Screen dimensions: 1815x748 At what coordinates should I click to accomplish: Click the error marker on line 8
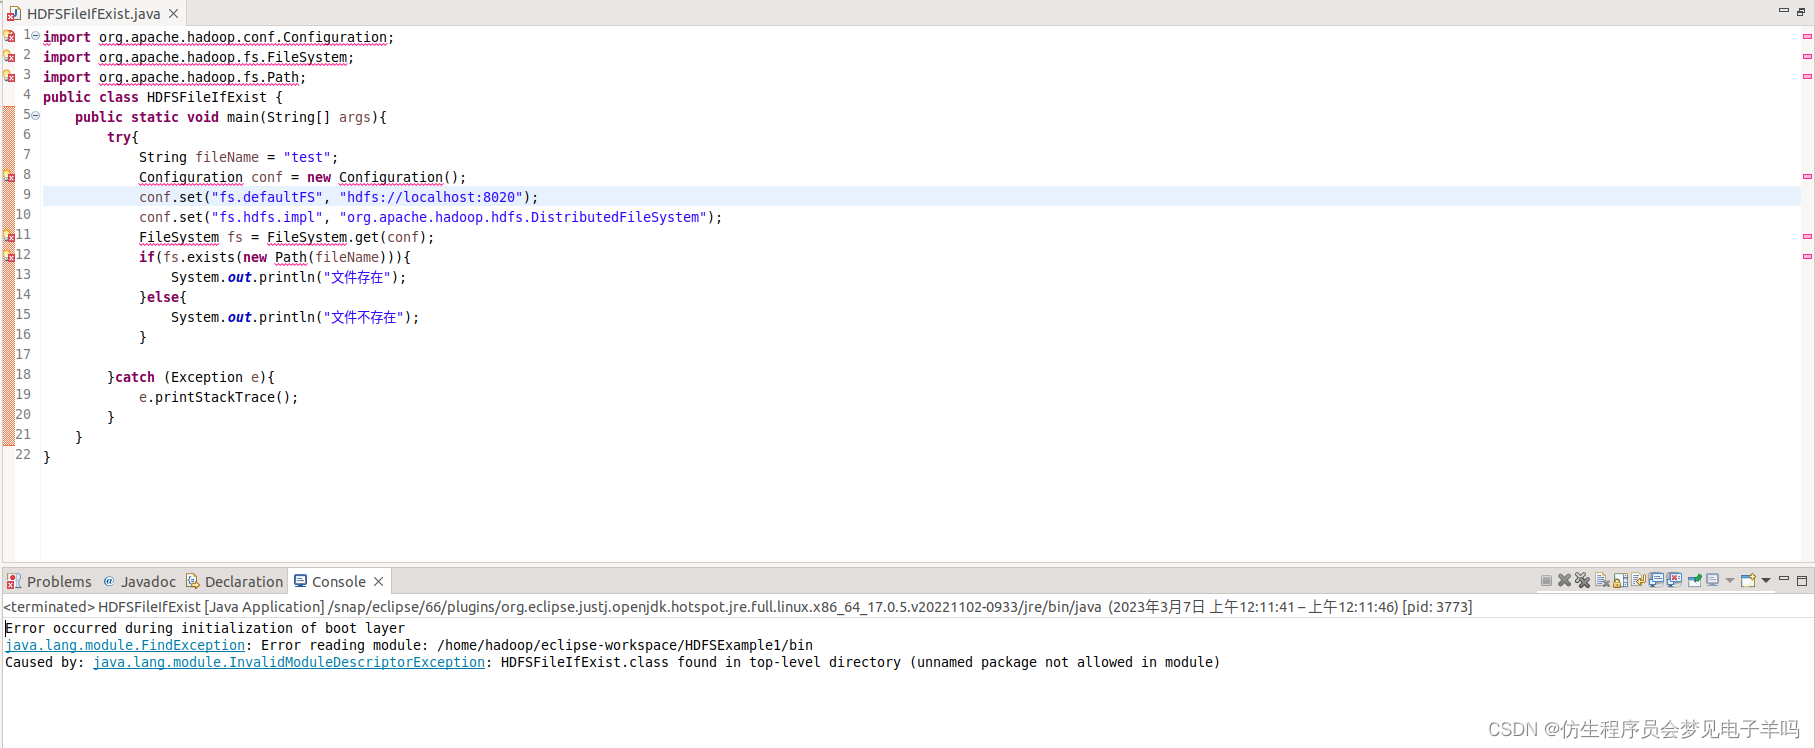pos(9,176)
